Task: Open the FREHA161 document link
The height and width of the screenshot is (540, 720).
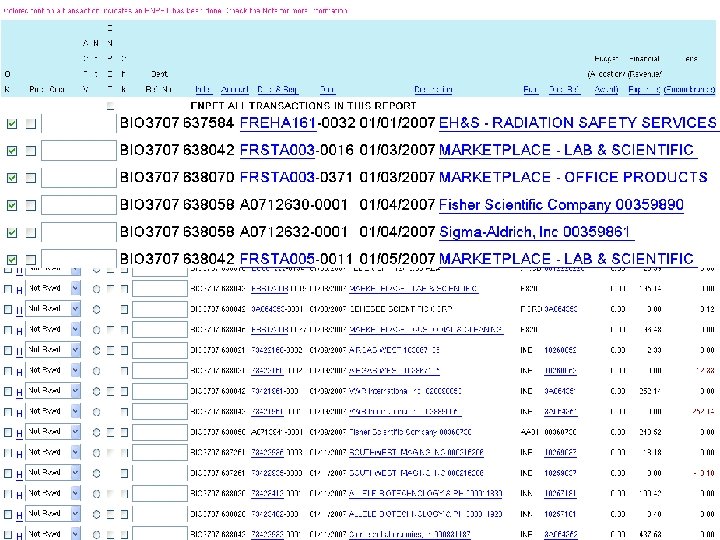Action: coord(278,123)
